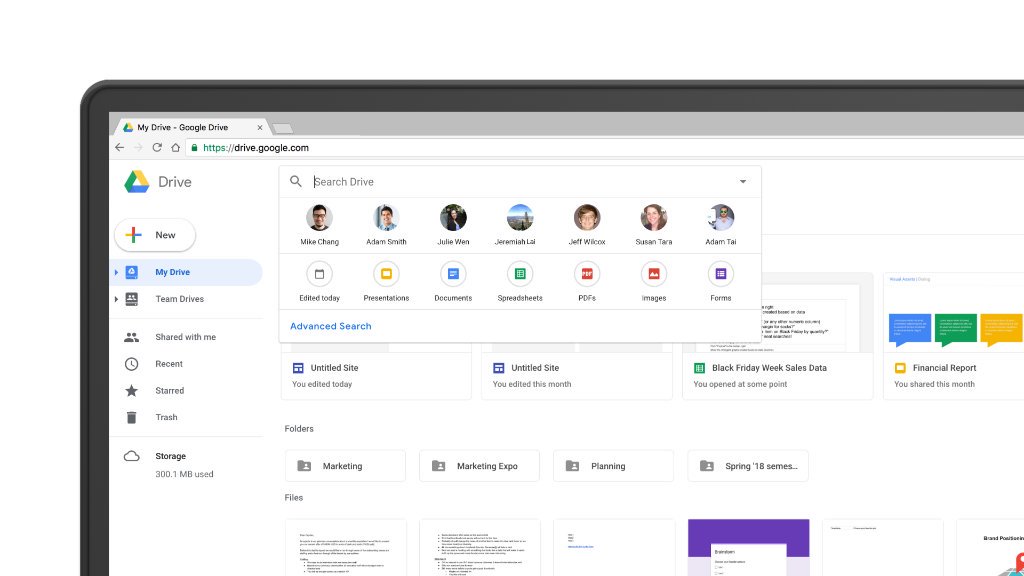Image resolution: width=1024 pixels, height=576 pixels.
Task: Click the 300.1 MB used text
Action: (184, 474)
